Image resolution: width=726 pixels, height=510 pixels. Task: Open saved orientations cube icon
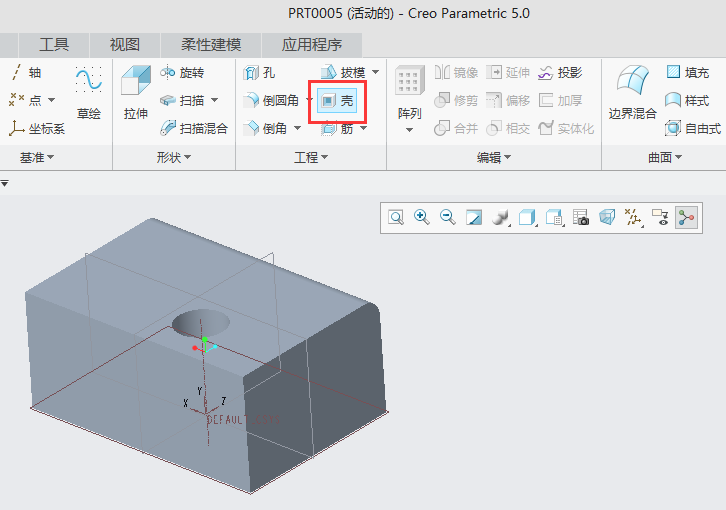527,217
